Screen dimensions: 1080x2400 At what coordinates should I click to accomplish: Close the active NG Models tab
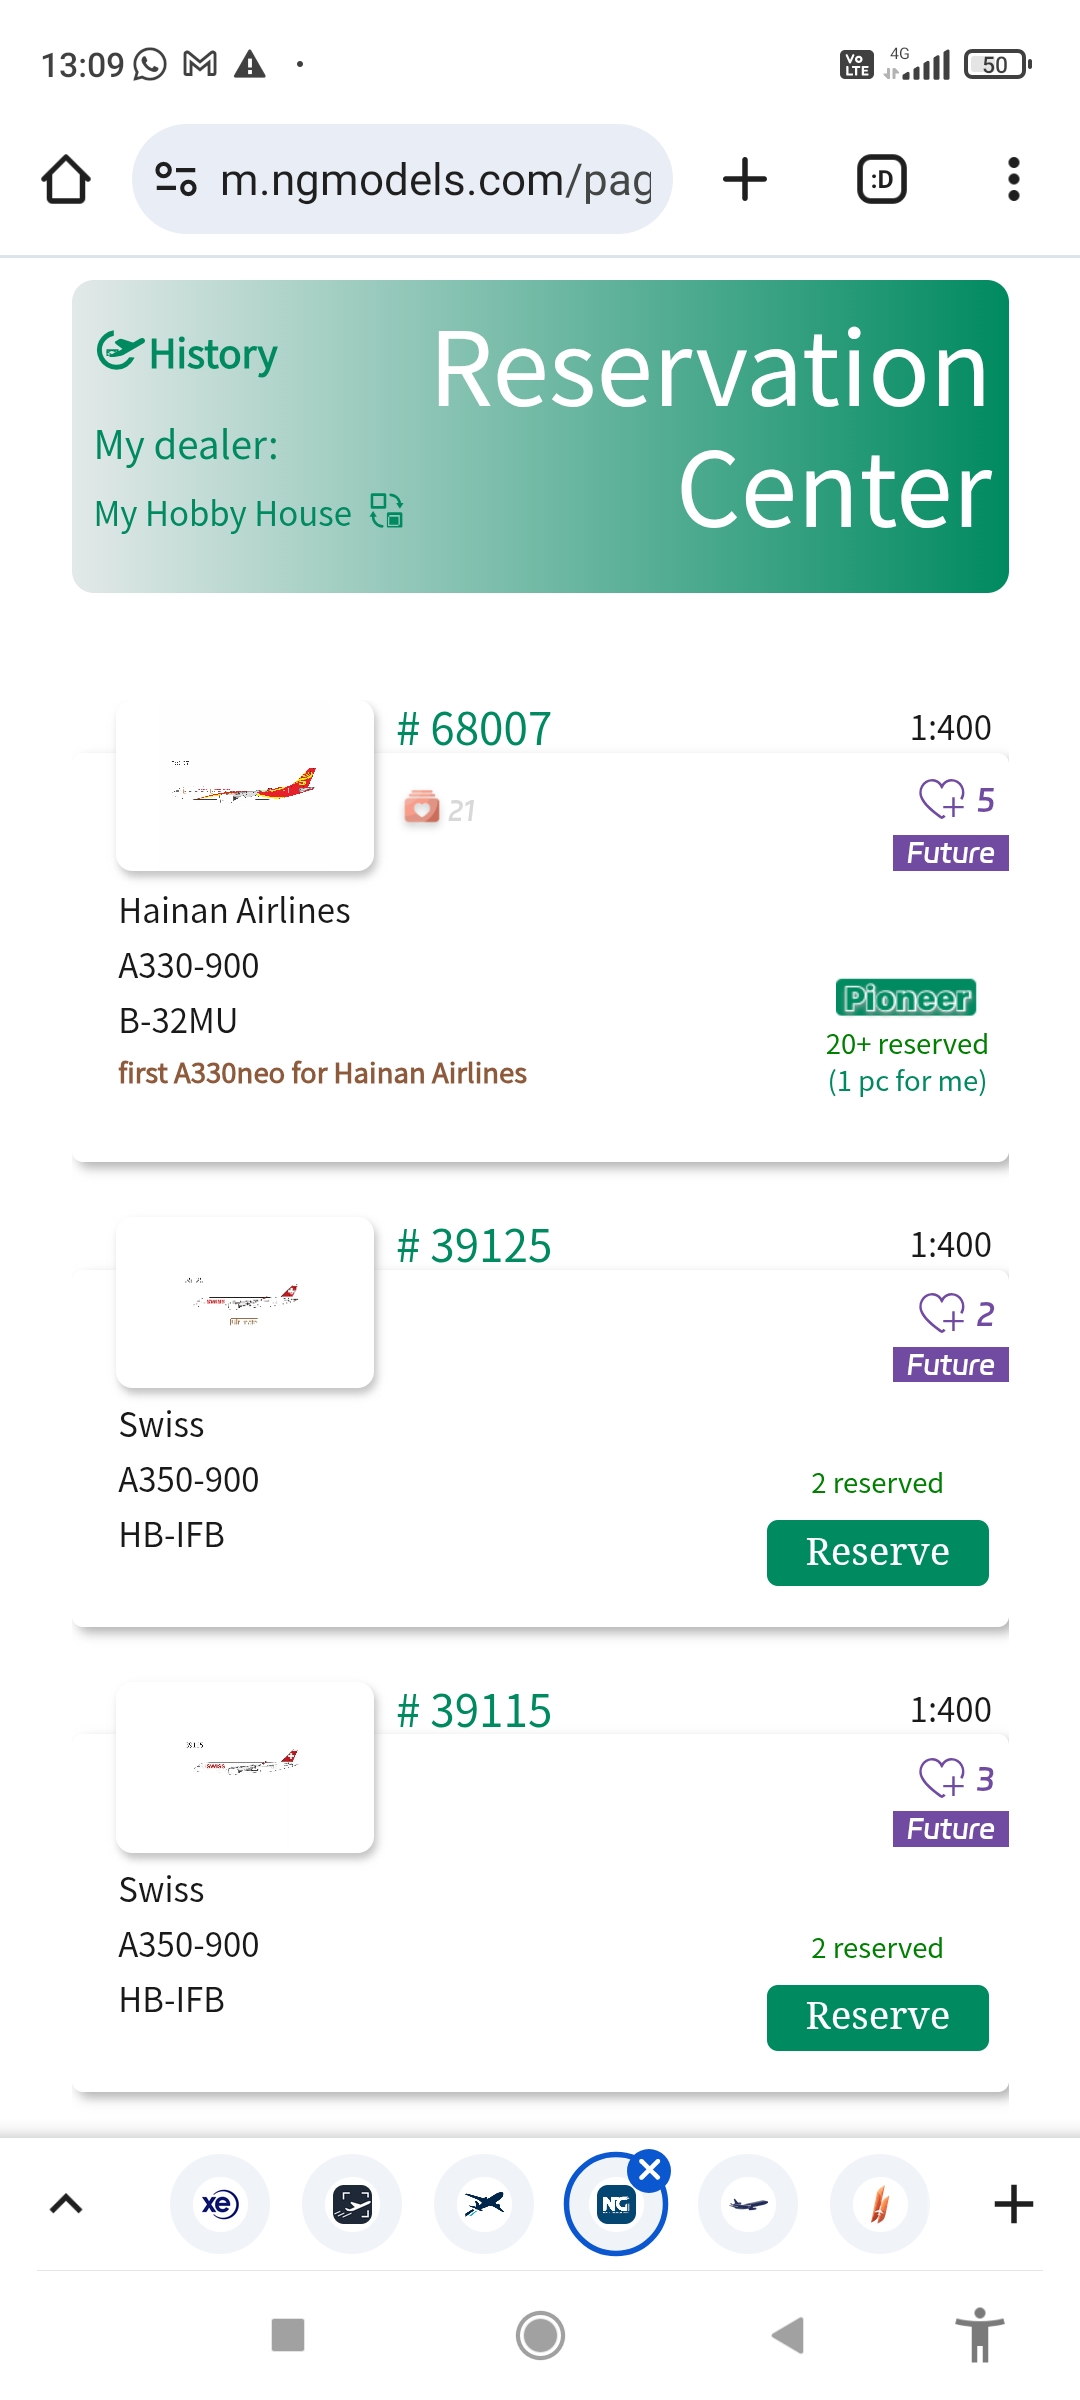coord(650,2170)
